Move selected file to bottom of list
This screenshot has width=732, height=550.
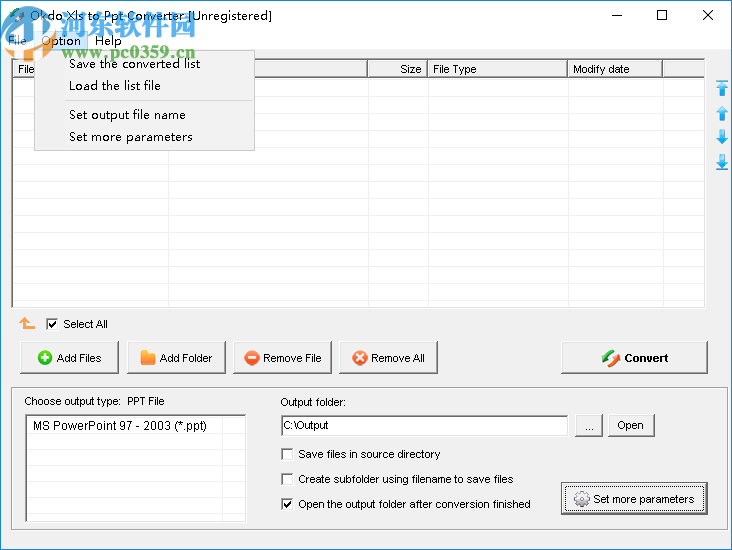pos(722,162)
